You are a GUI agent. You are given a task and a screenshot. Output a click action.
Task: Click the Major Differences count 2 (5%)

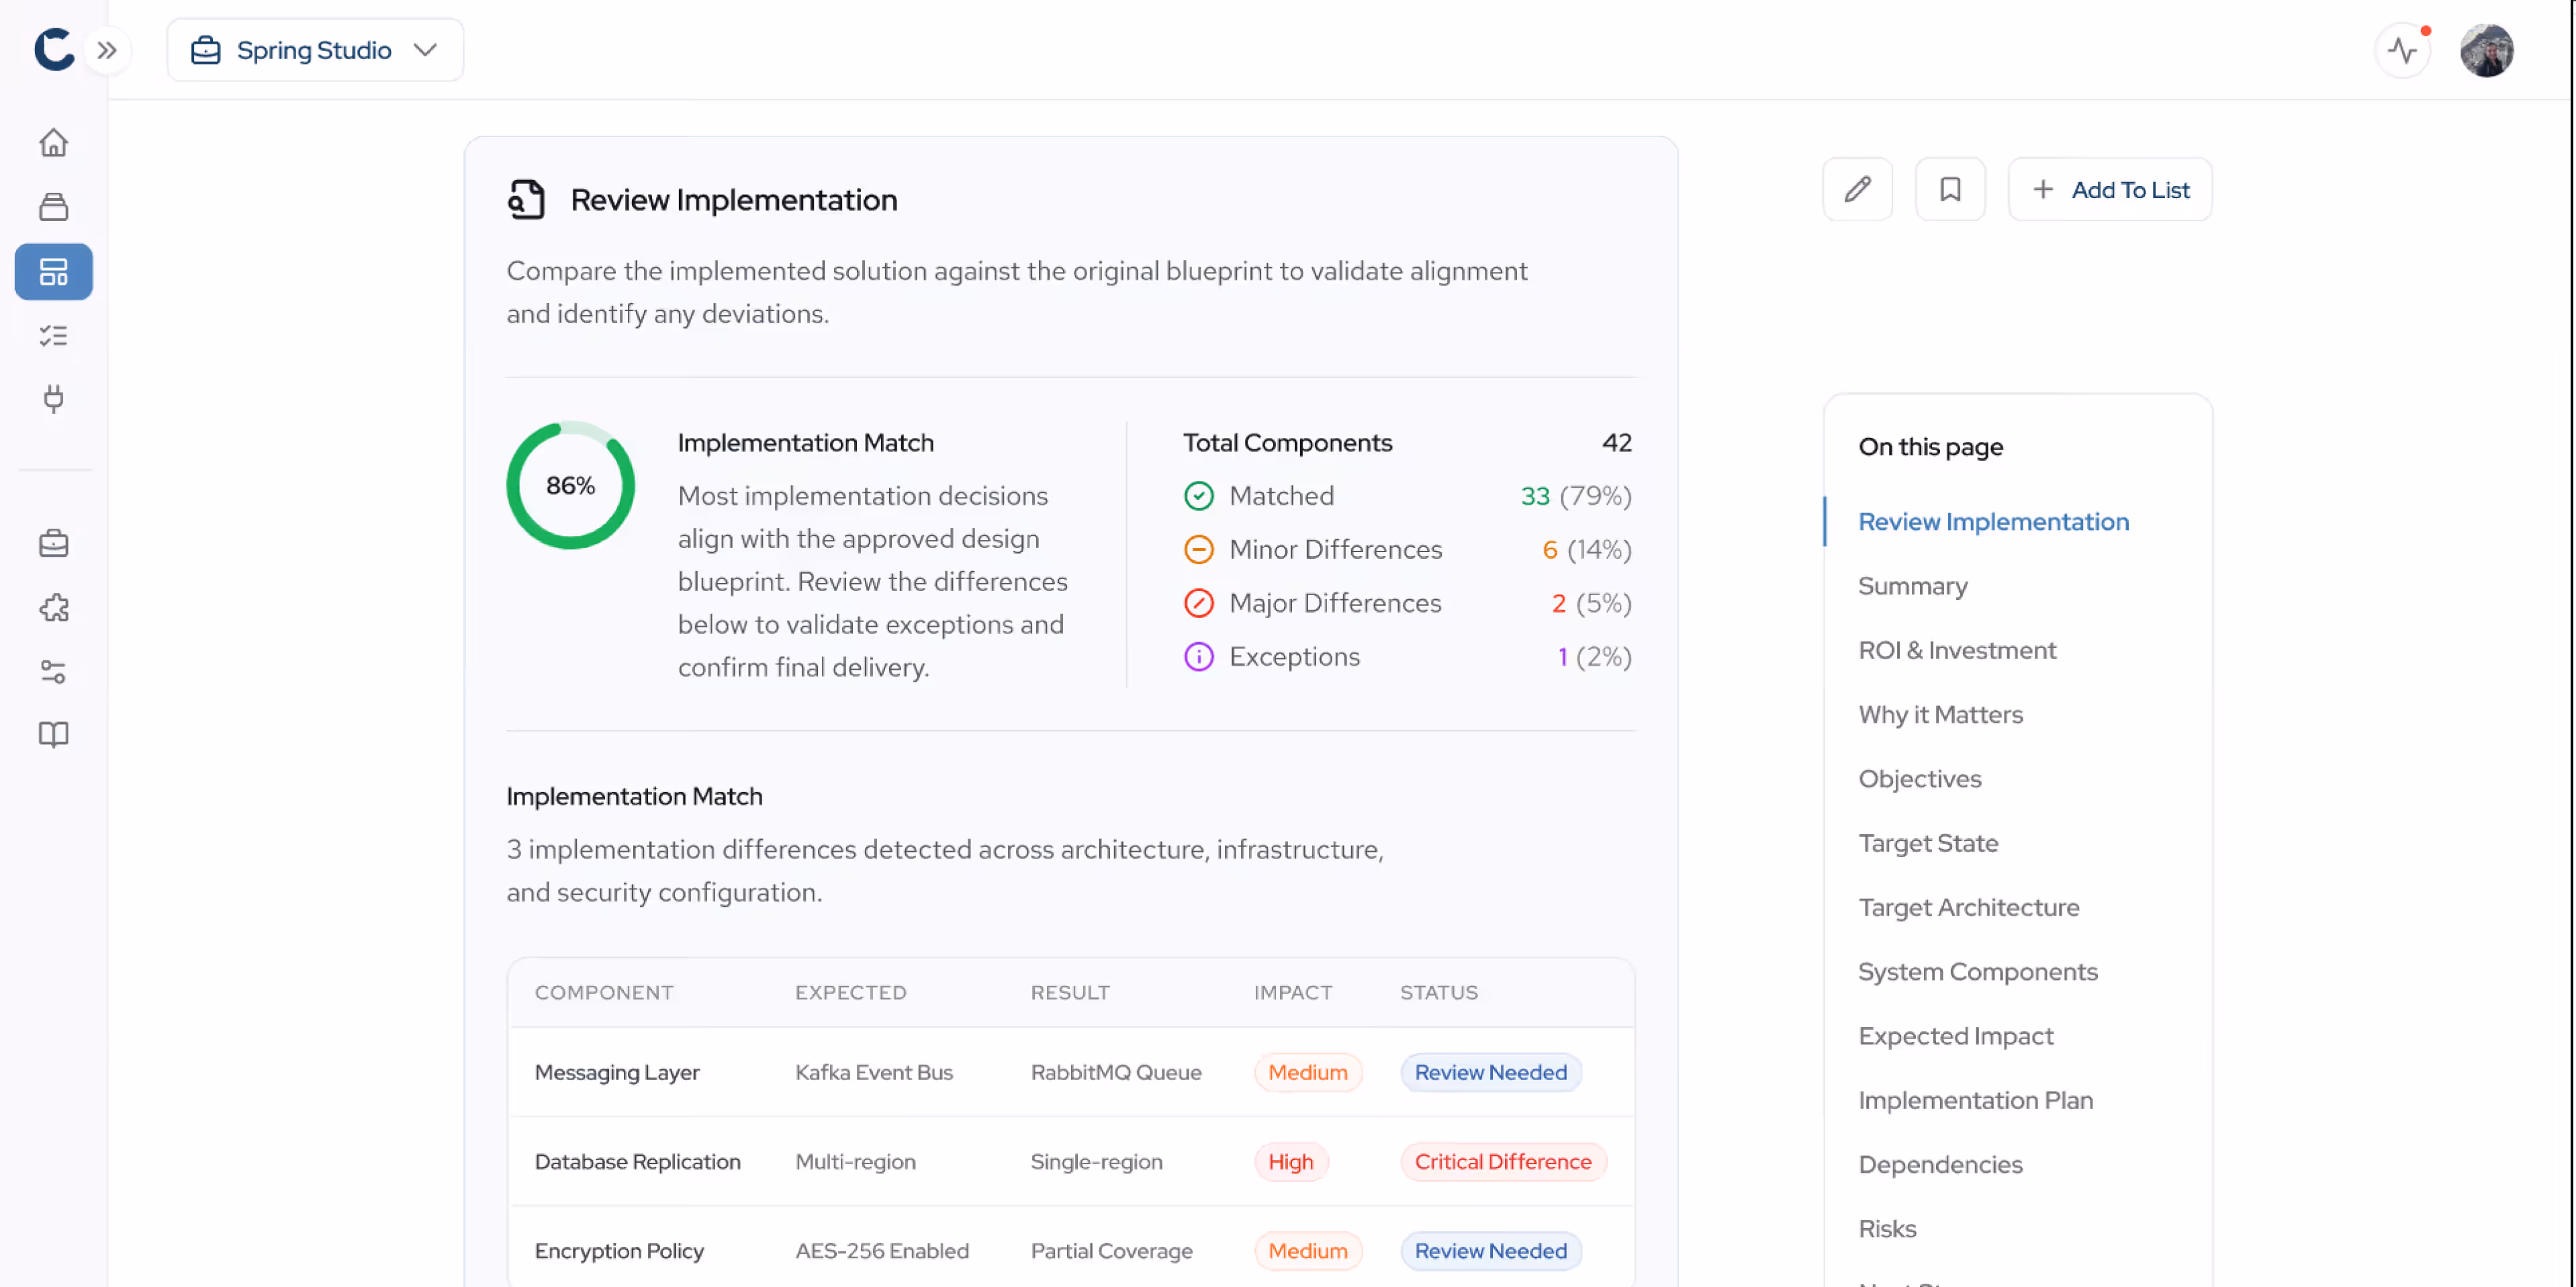[1591, 603]
